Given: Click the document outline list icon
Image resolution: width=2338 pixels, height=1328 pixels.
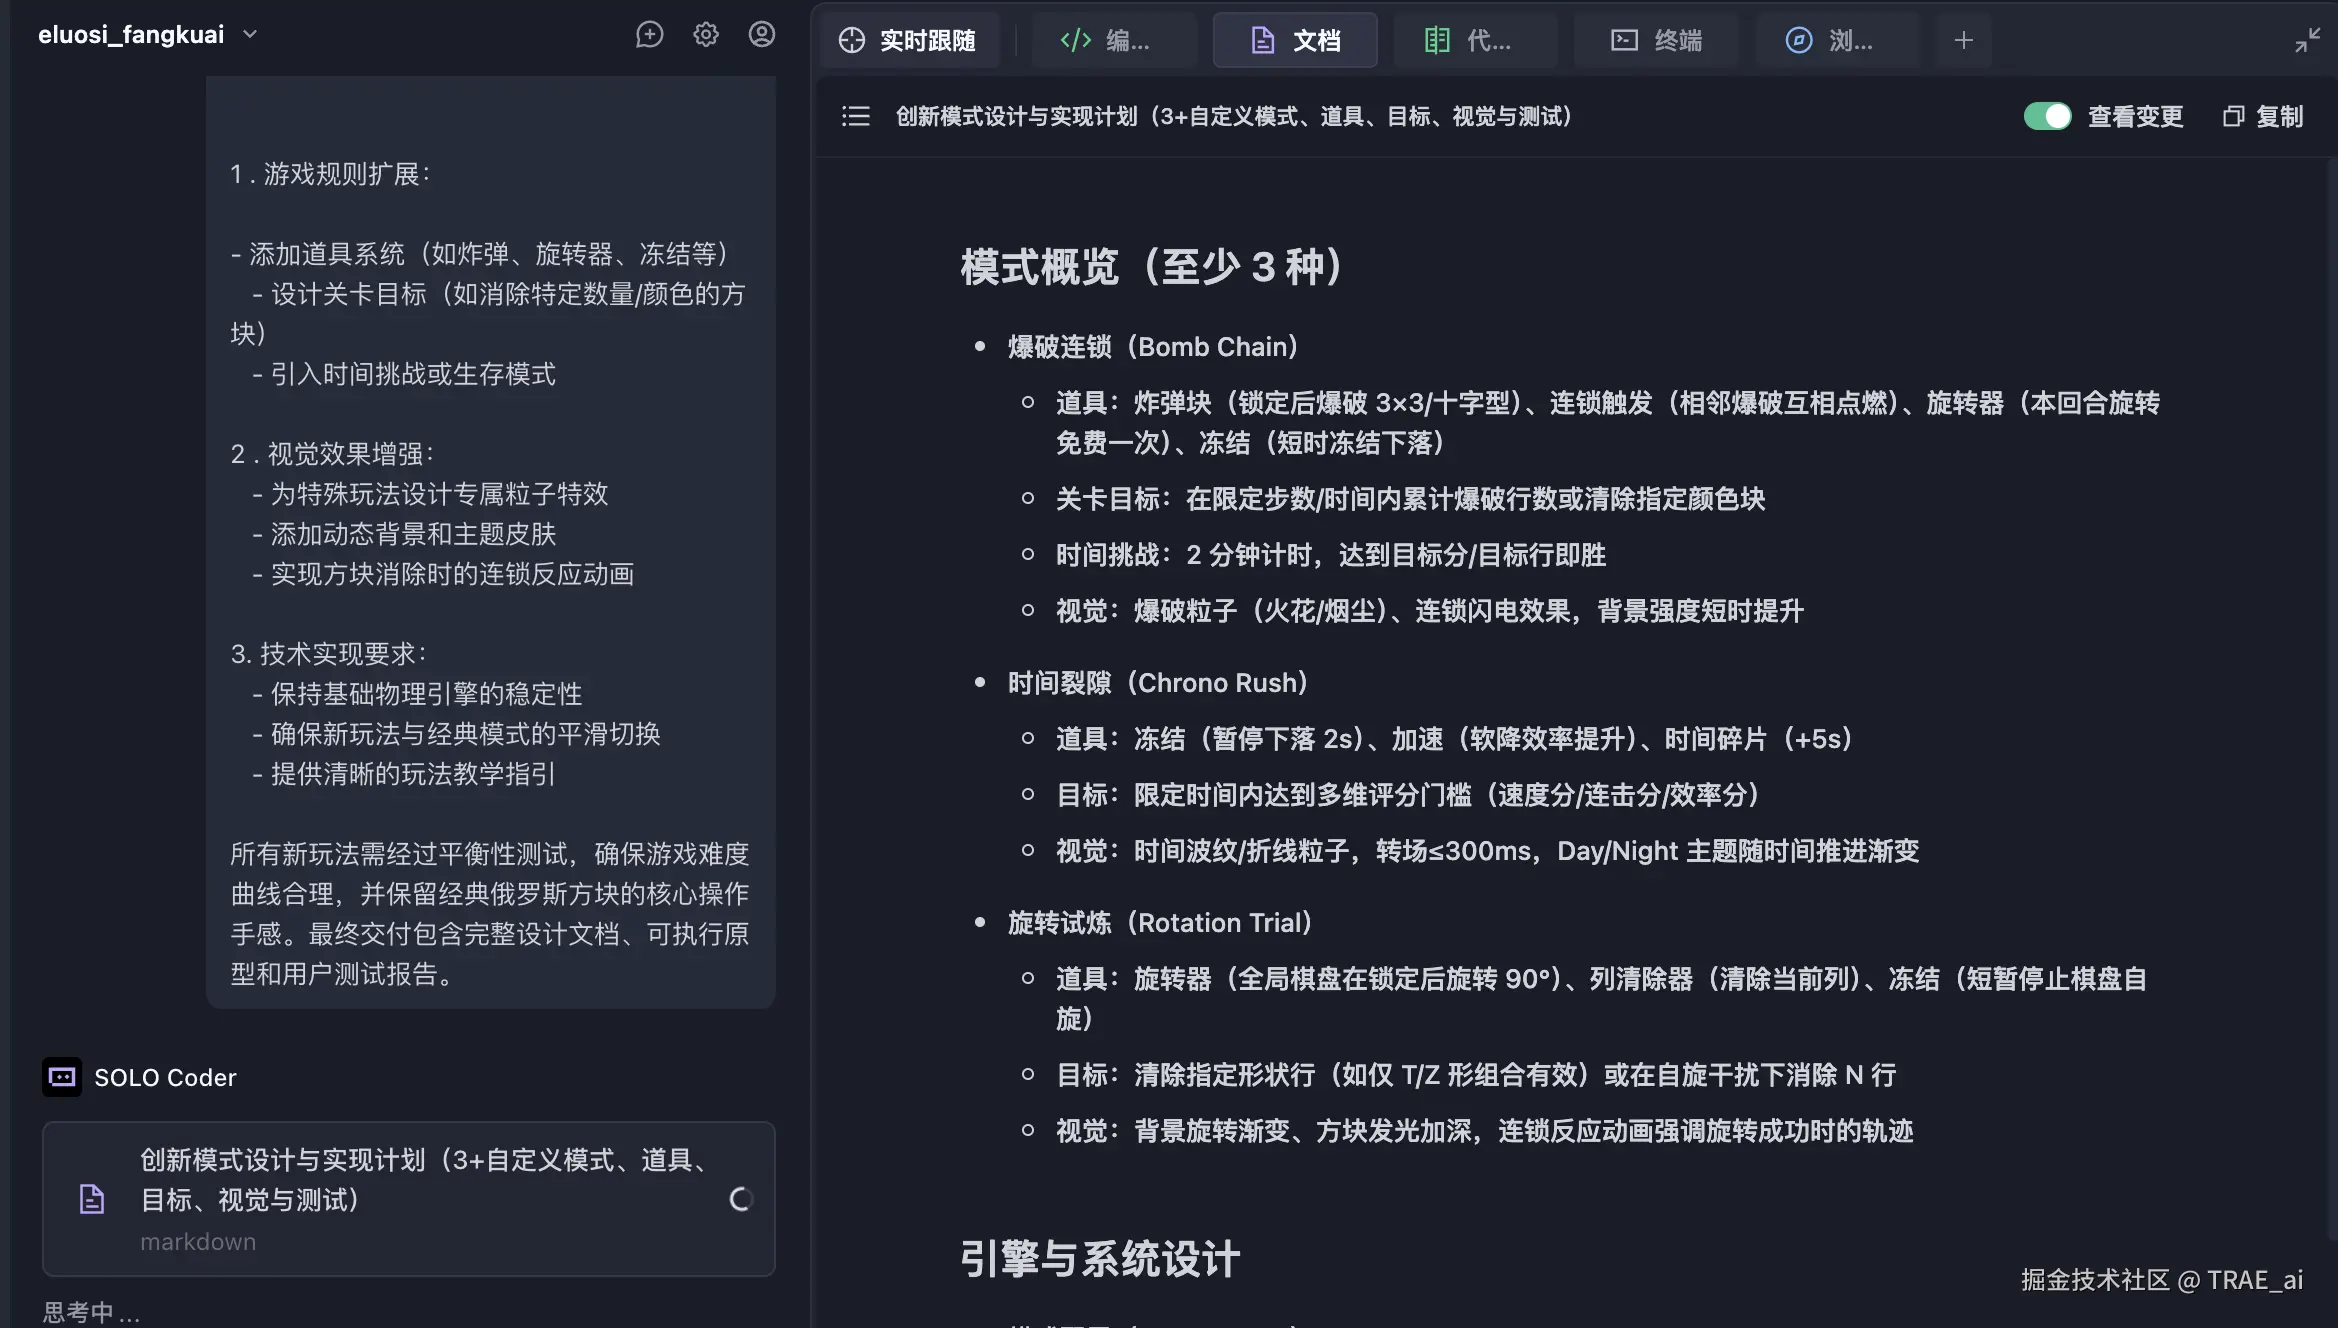Looking at the screenshot, I should point(856,117).
